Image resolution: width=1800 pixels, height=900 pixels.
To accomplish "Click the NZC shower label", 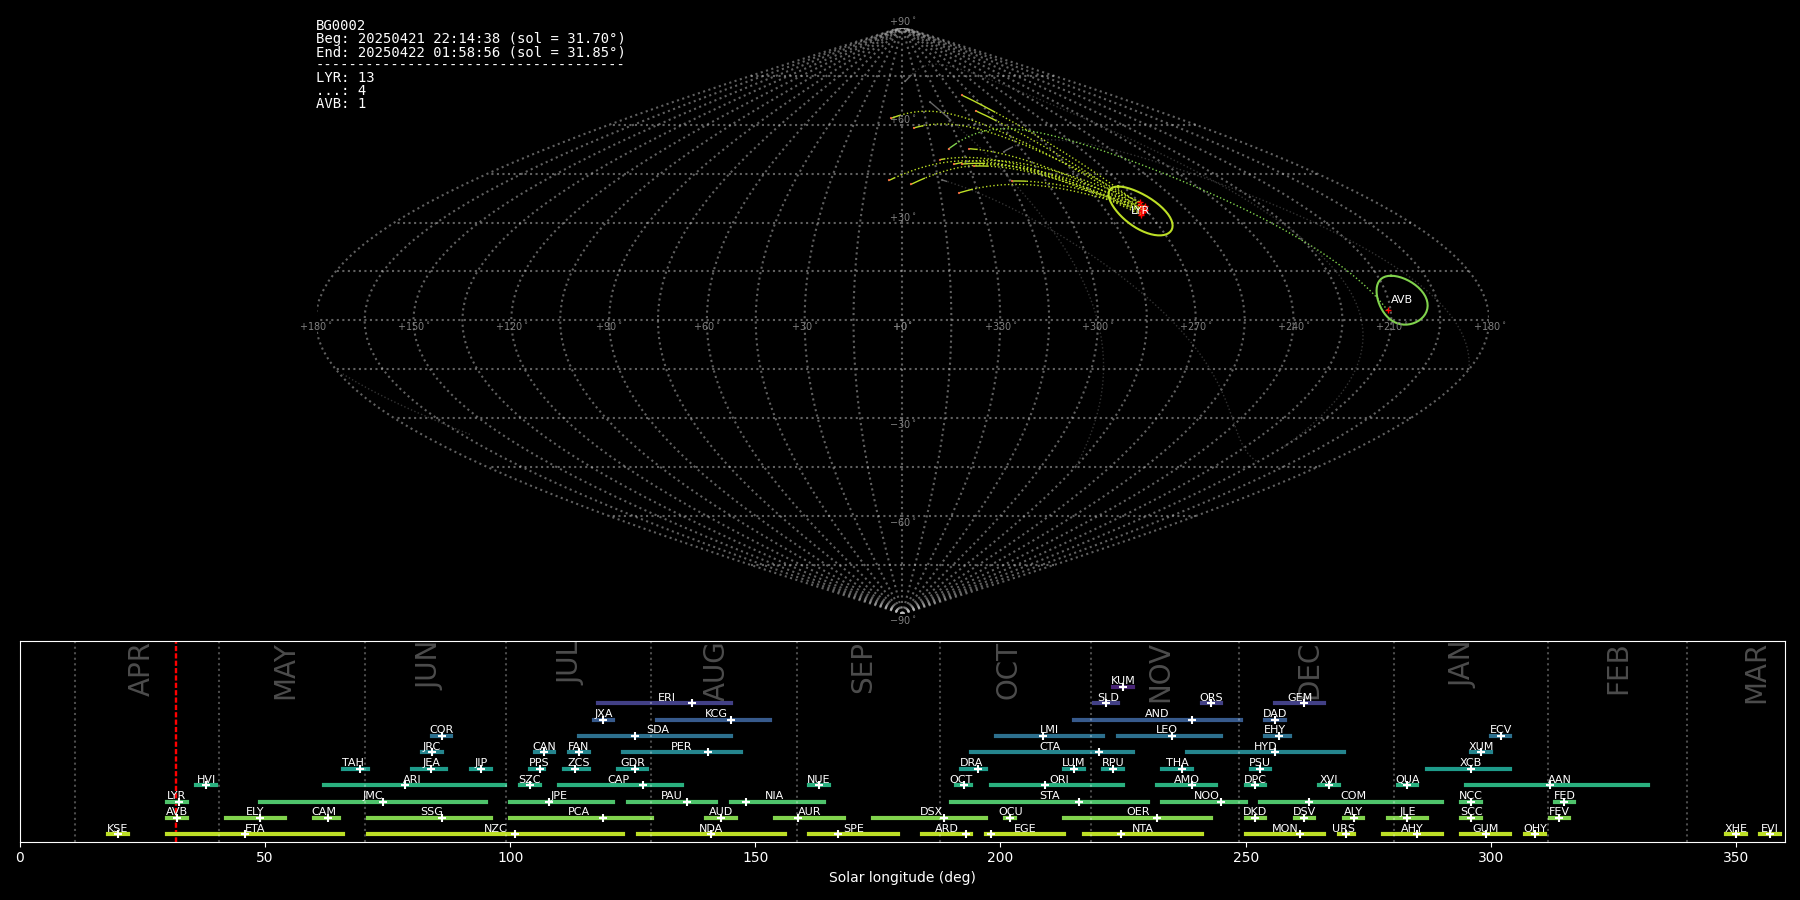I will pyautogui.click(x=495, y=829).
